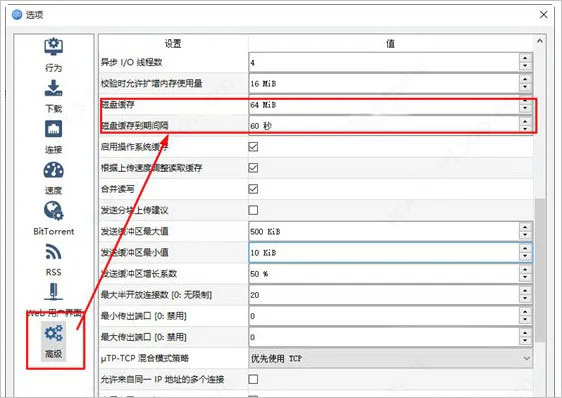Open the 行为 (Behavior) settings icon
562x398 pixels.
click(x=53, y=47)
